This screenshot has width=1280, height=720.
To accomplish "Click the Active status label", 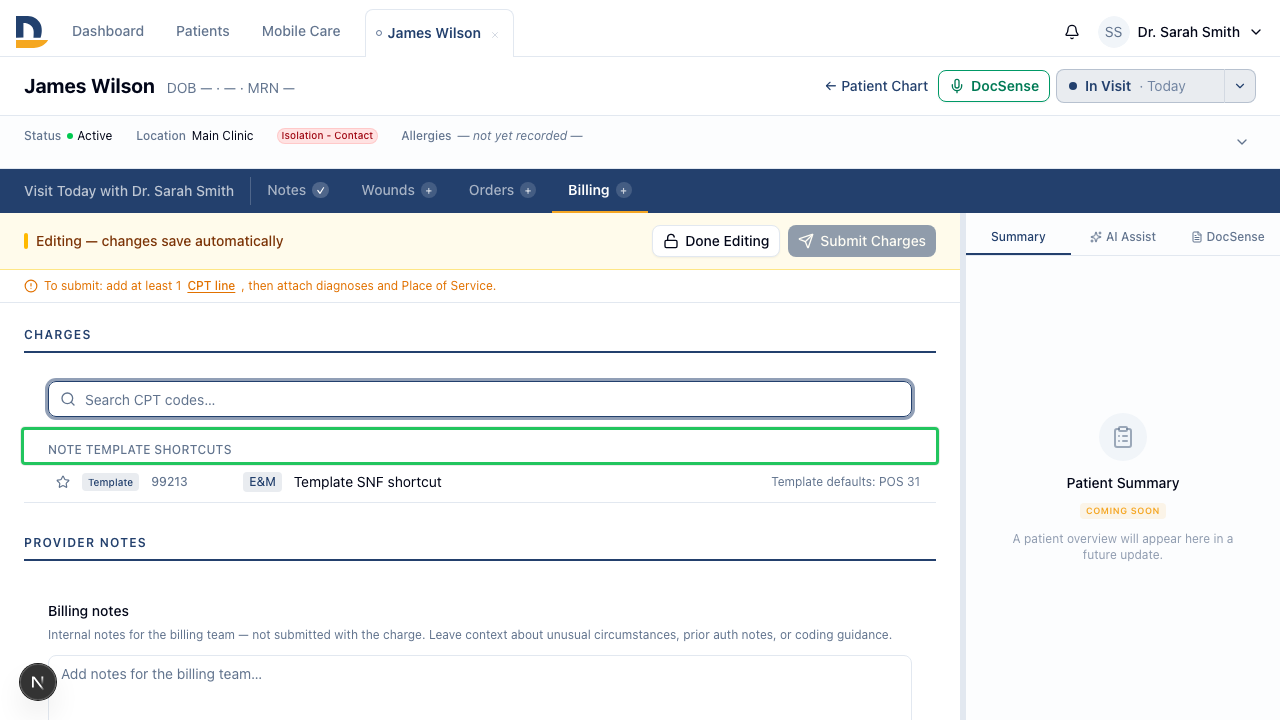I will coord(95,136).
